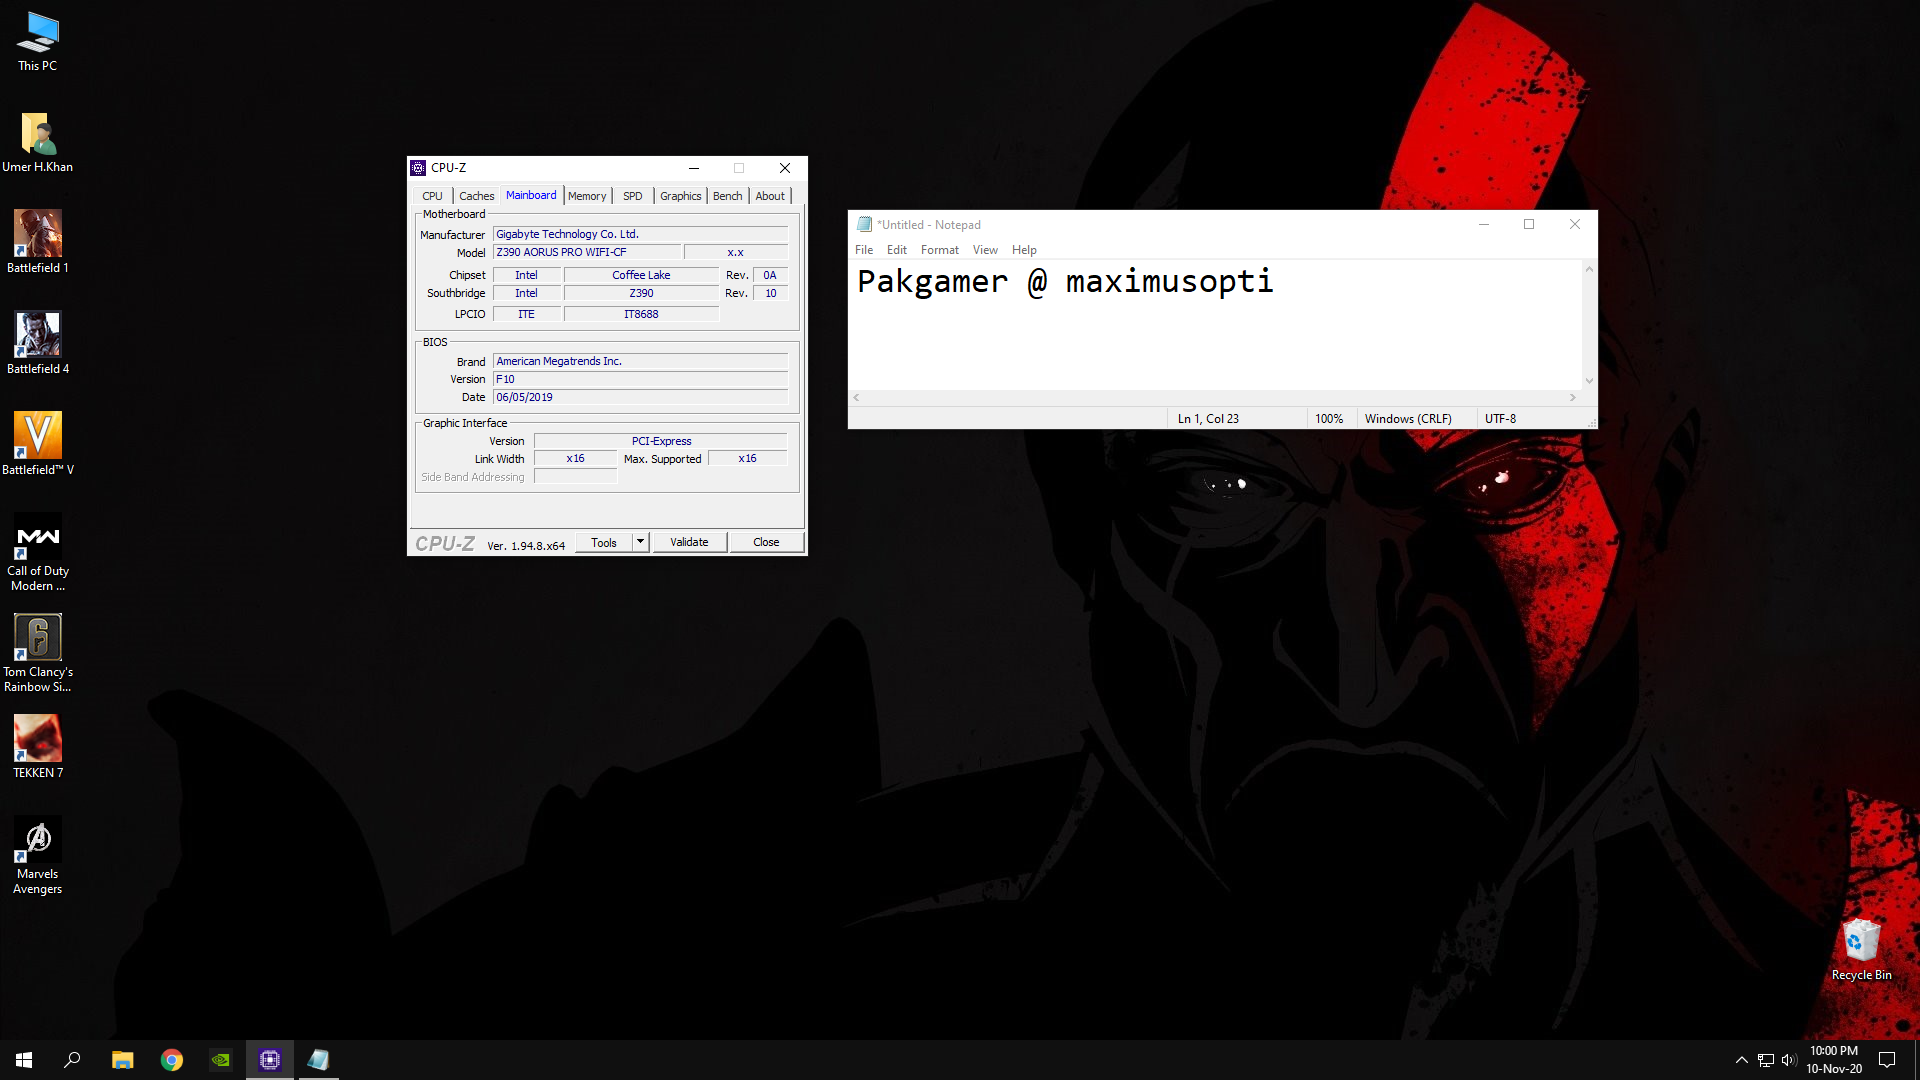Click Model field Z390 AORUS PRO WIFI-CF
The width and height of the screenshot is (1920, 1080).
pyautogui.click(x=586, y=252)
